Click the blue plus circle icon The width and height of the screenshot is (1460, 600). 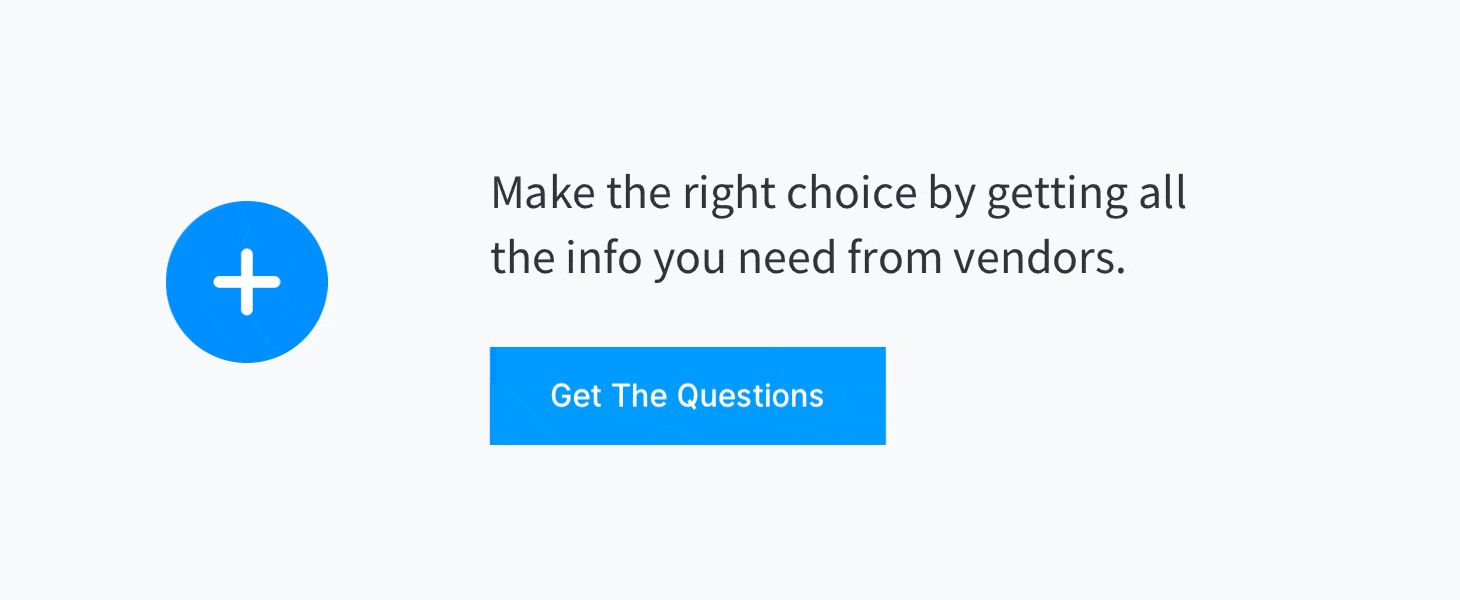pos(247,282)
